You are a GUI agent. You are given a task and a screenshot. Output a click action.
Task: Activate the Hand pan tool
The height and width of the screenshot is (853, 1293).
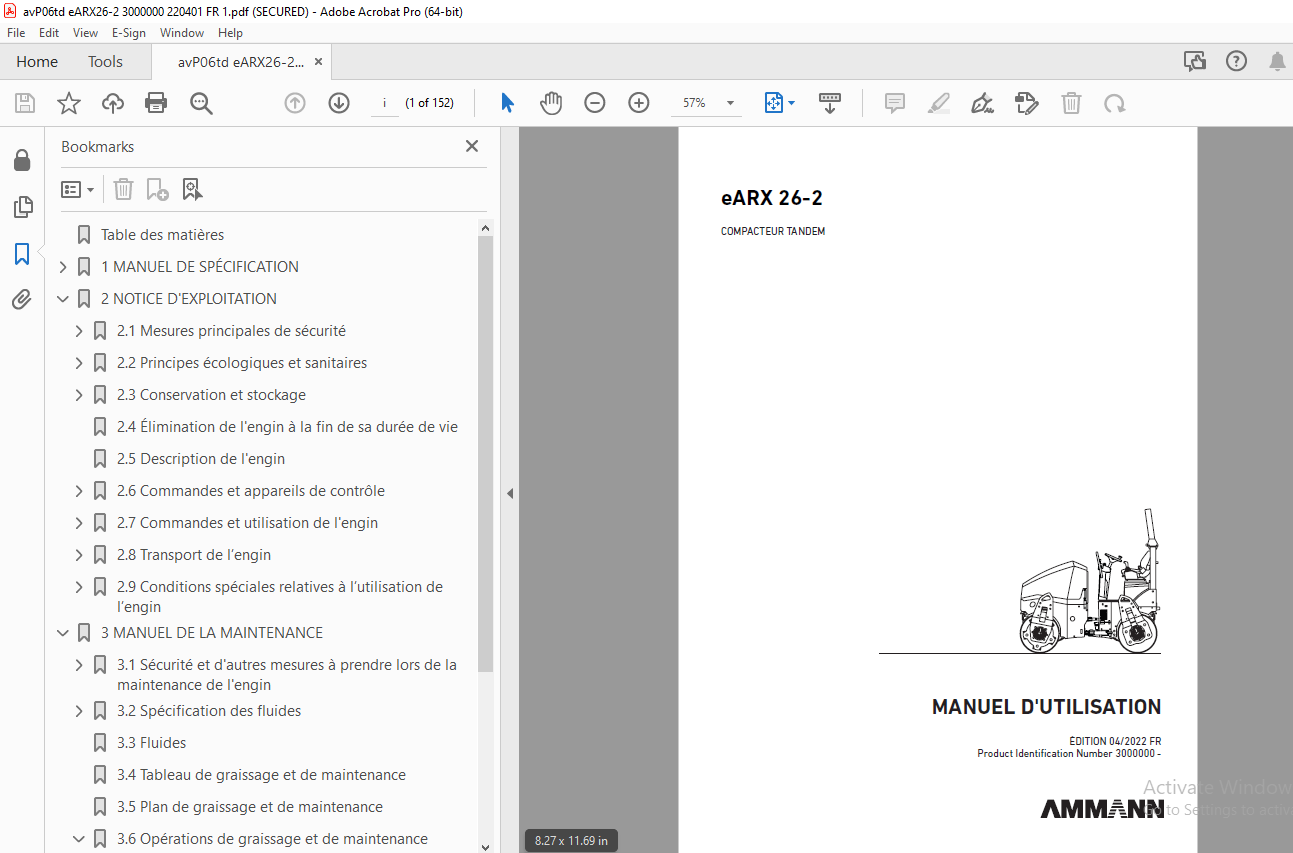(x=551, y=103)
